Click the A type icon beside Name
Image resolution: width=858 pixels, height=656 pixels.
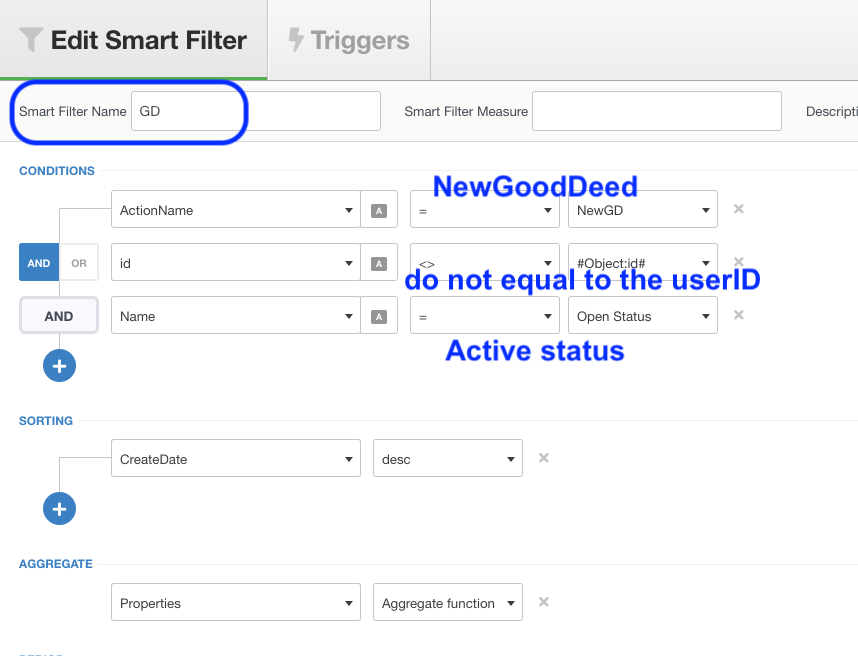(379, 316)
